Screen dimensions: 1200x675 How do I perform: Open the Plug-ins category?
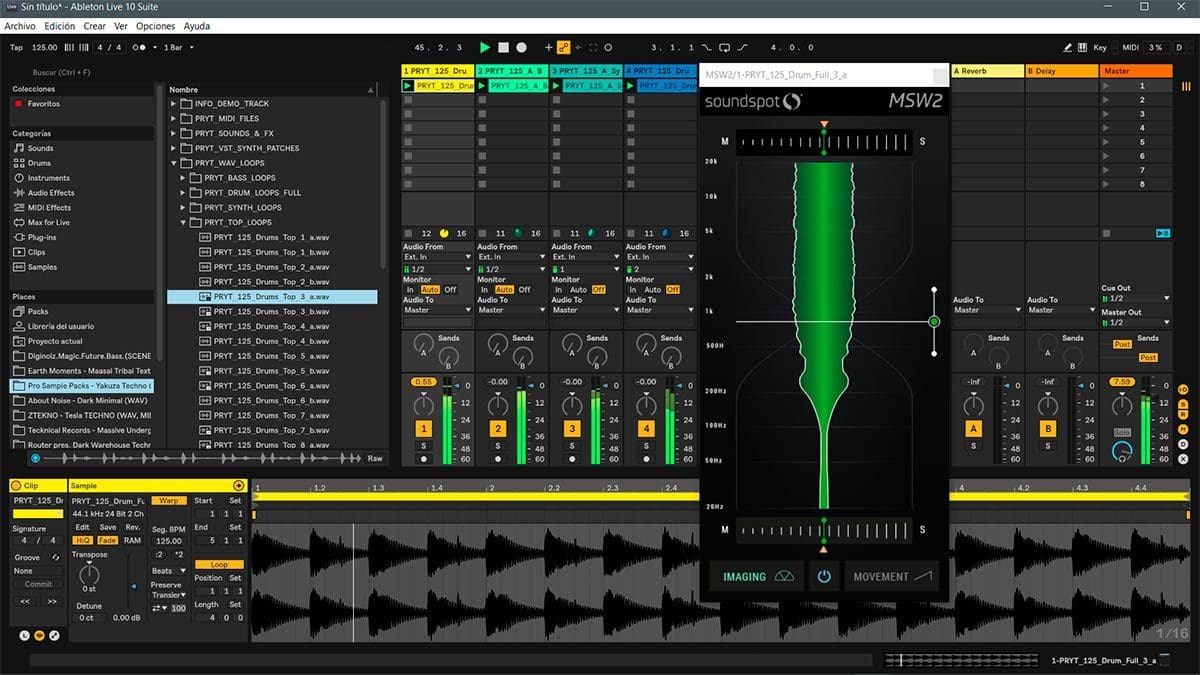tap(43, 237)
